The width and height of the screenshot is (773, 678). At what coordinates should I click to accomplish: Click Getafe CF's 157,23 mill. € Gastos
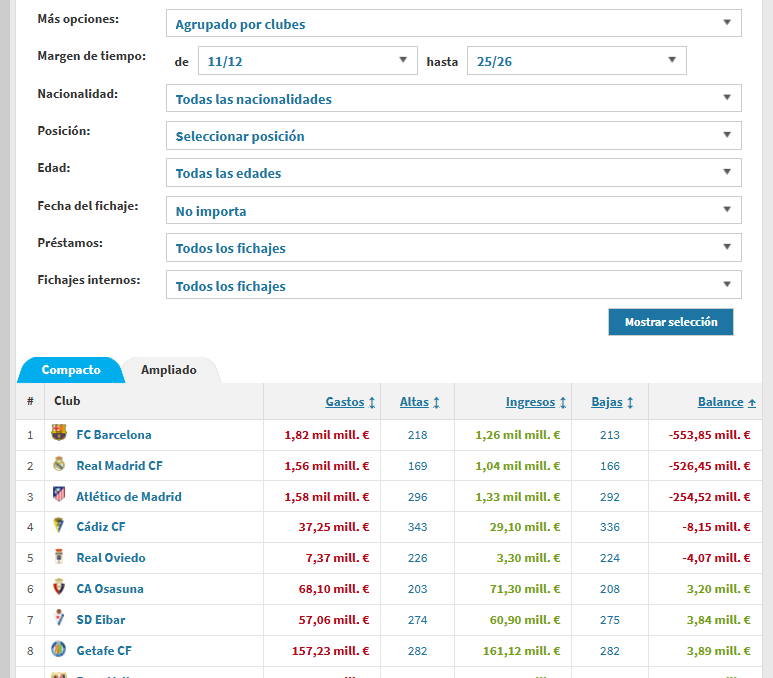(330, 651)
